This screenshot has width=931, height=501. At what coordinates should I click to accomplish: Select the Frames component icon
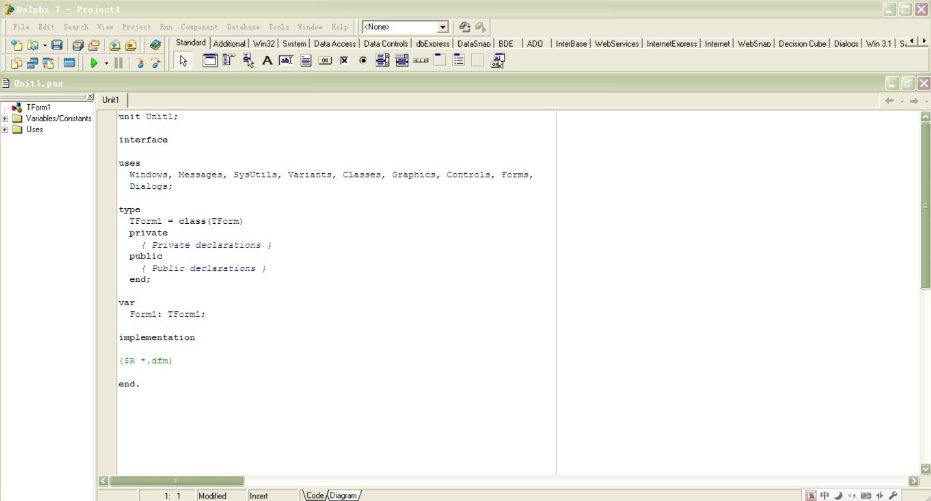pos(210,60)
